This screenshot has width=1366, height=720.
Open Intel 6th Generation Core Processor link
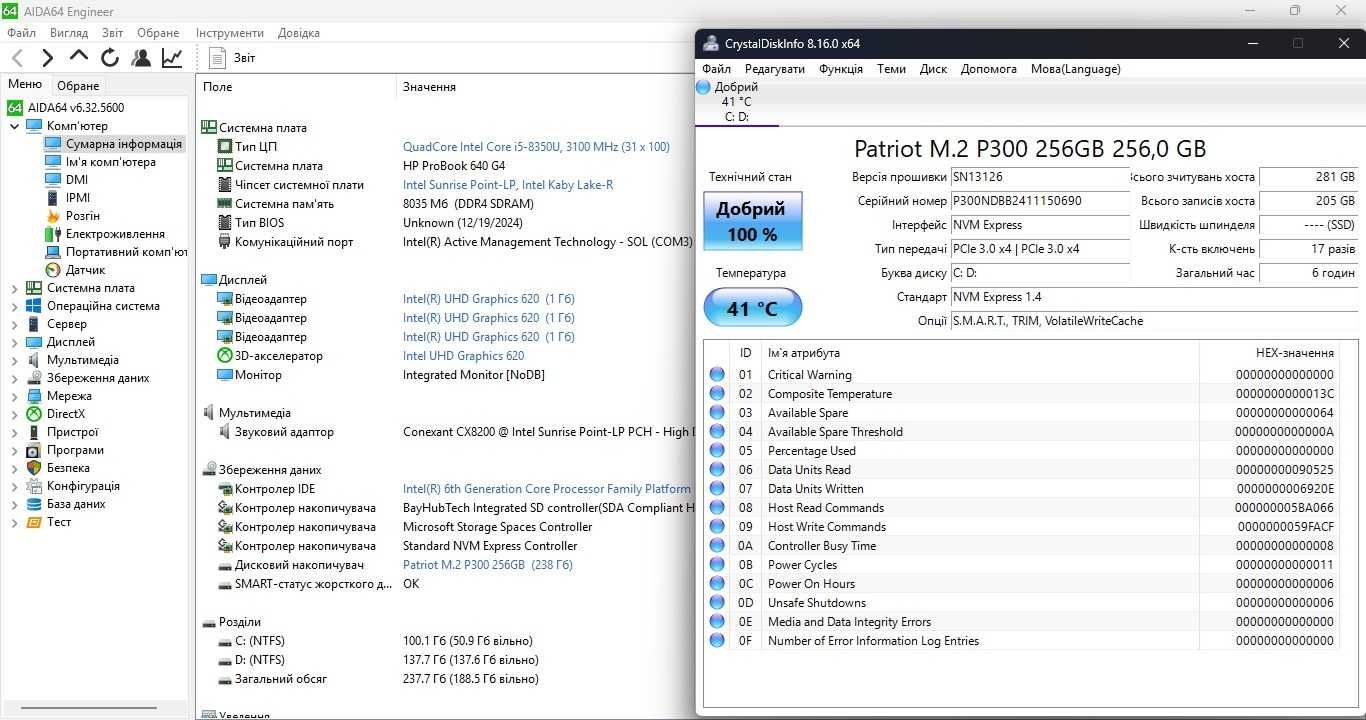point(547,489)
